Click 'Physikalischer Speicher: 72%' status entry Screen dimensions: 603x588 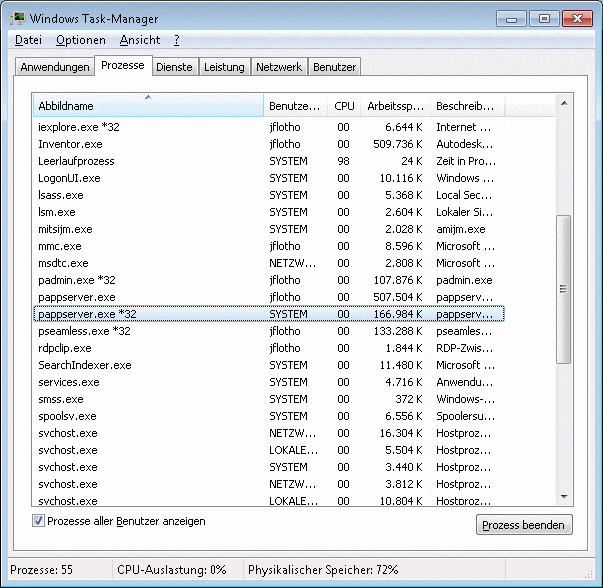[323, 570]
